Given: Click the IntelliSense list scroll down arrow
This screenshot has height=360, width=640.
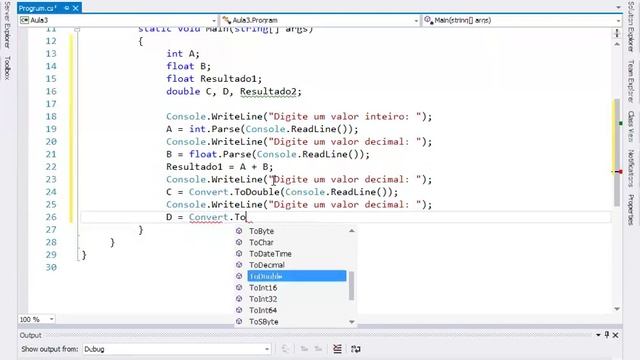Looking at the screenshot, I should point(351,322).
